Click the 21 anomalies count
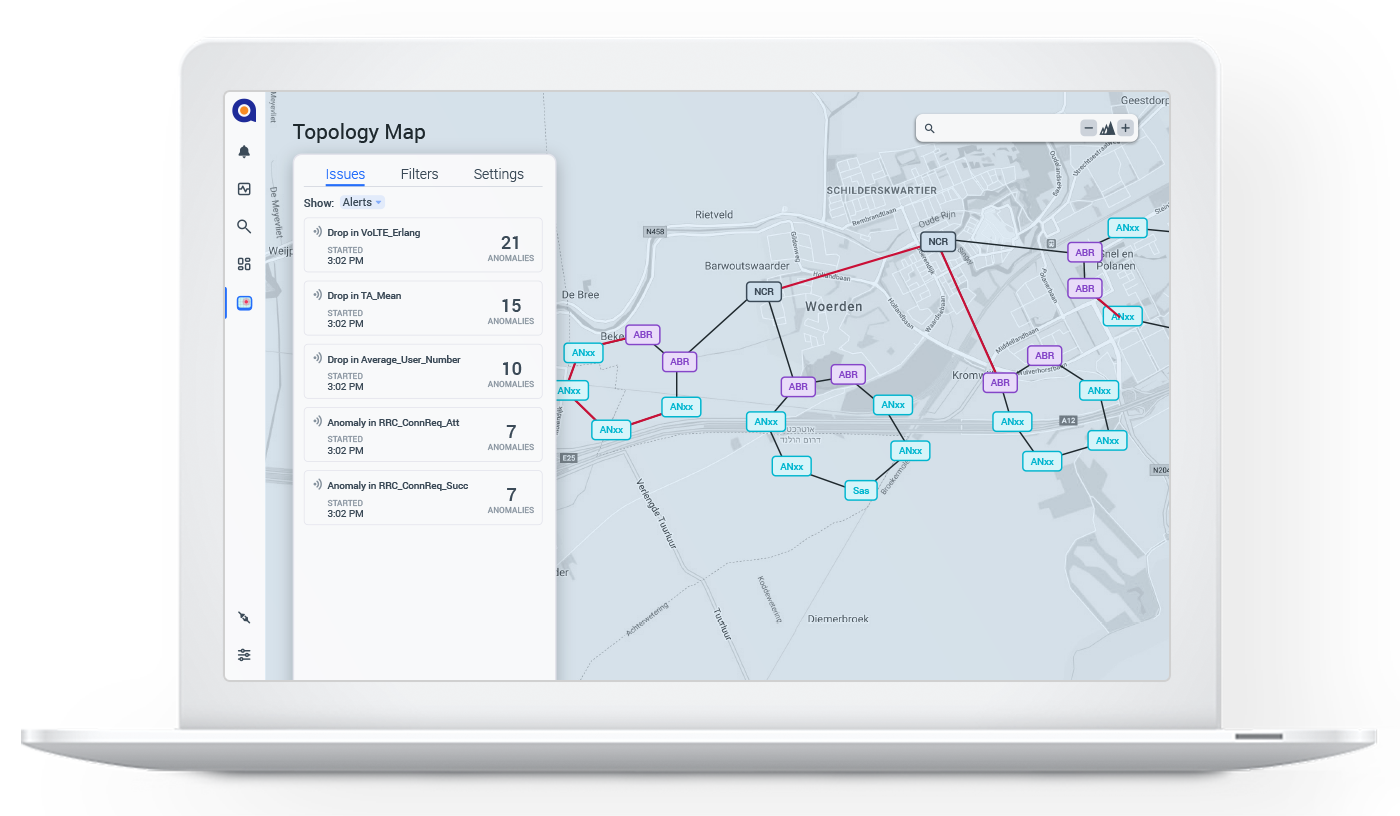Screen dimensions: 1400x816 [x=511, y=242]
